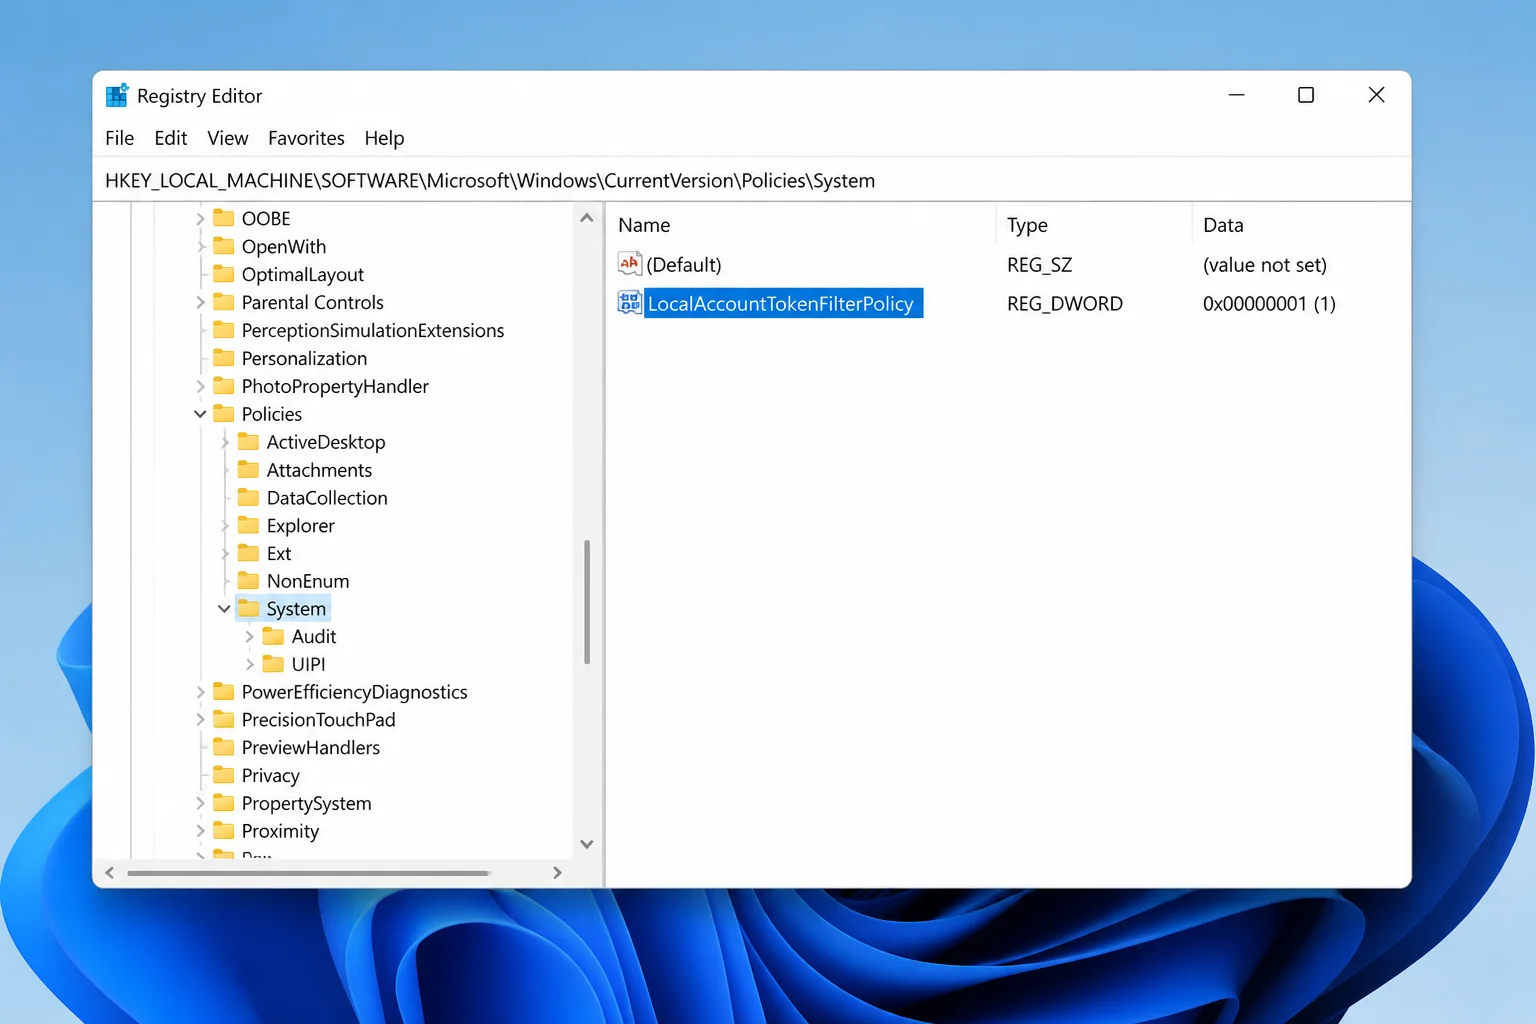This screenshot has width=1536, height=1024.
Task: Click the Privacy folder icon
Action: pyautogui.click(x=224, y=775)
